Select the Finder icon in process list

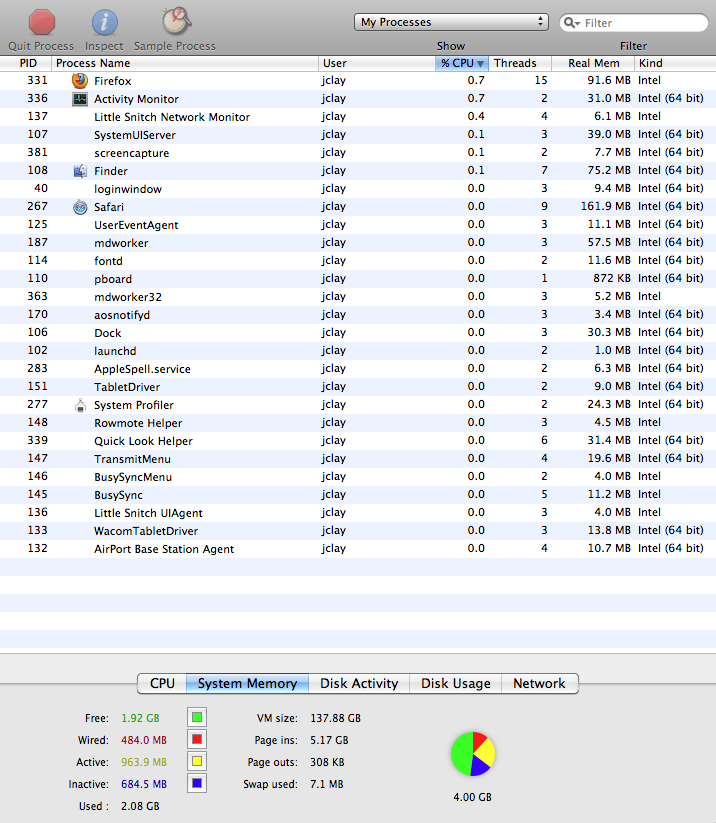click(x=80, y=171)
